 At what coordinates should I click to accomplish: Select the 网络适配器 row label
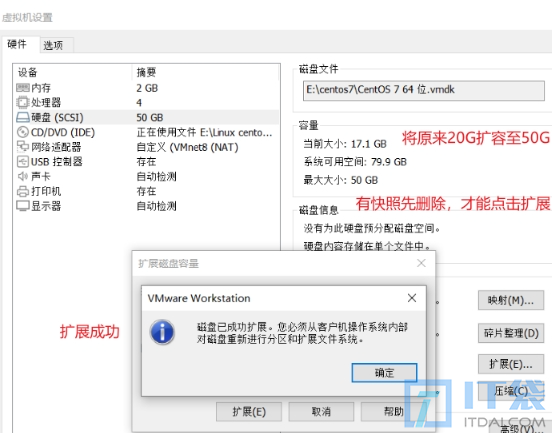click(56, 147)
